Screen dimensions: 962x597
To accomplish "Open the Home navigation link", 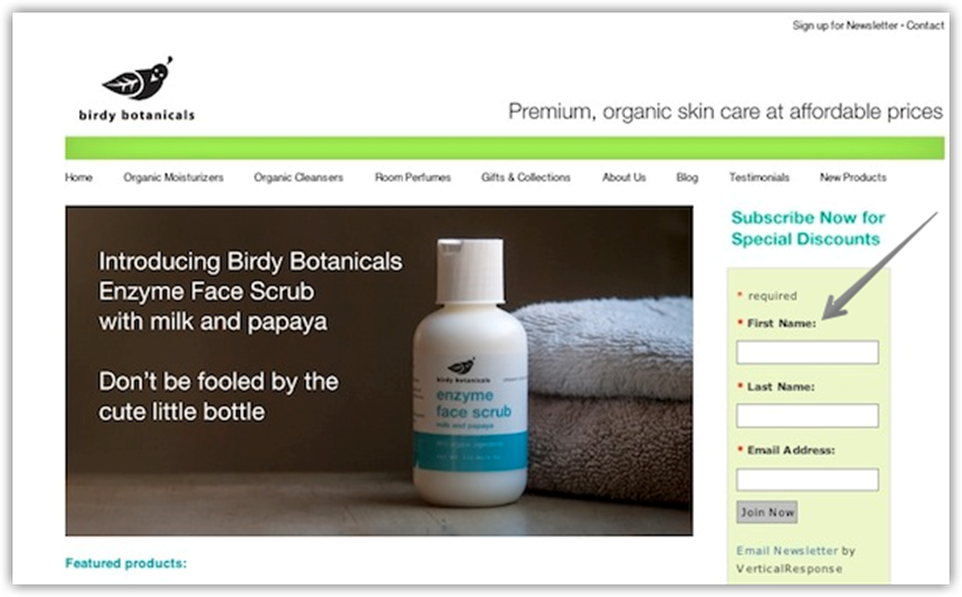I will pyautogui.click(x=79, y=177).
